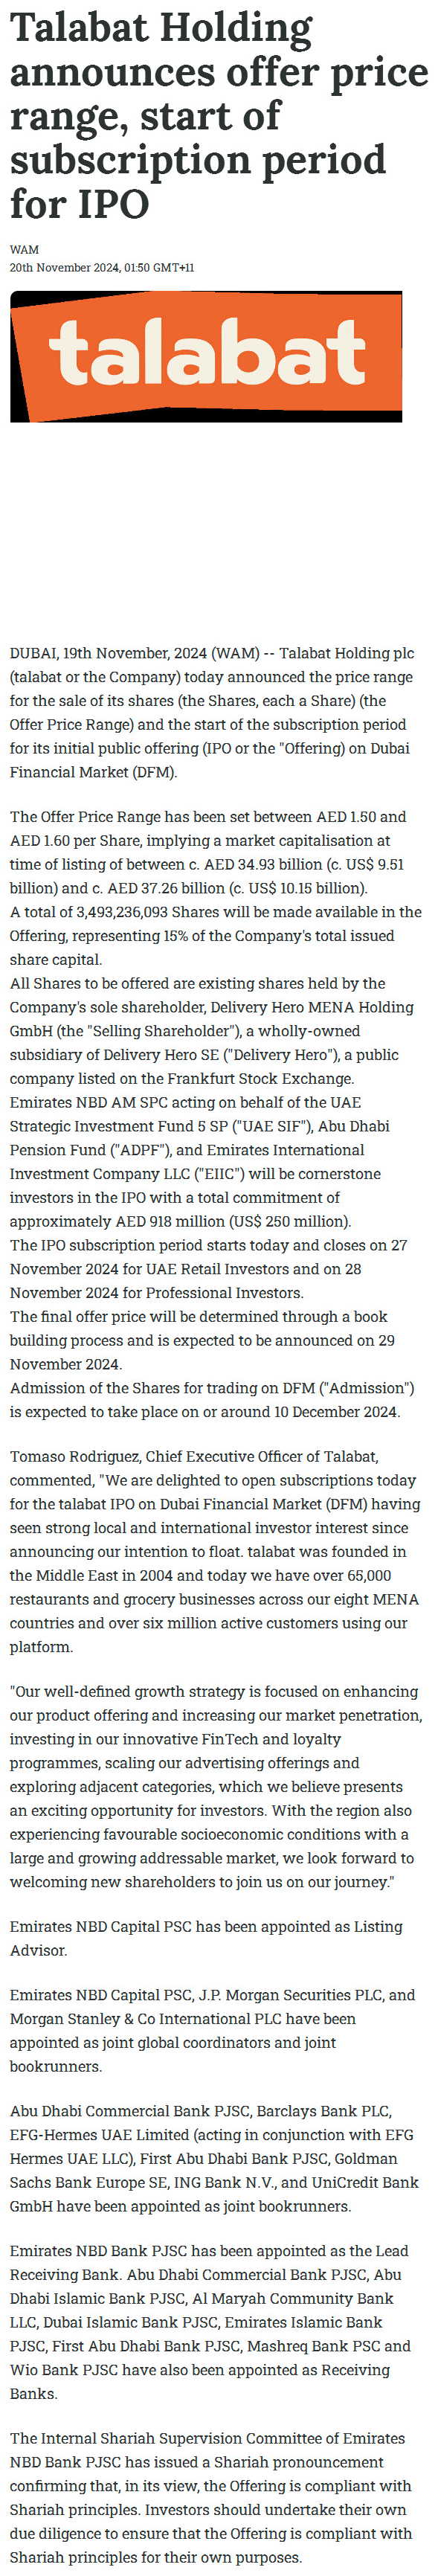Screen dimensions: 438x2576
Task: Open the orange talabat logo image
Action: 206,357
